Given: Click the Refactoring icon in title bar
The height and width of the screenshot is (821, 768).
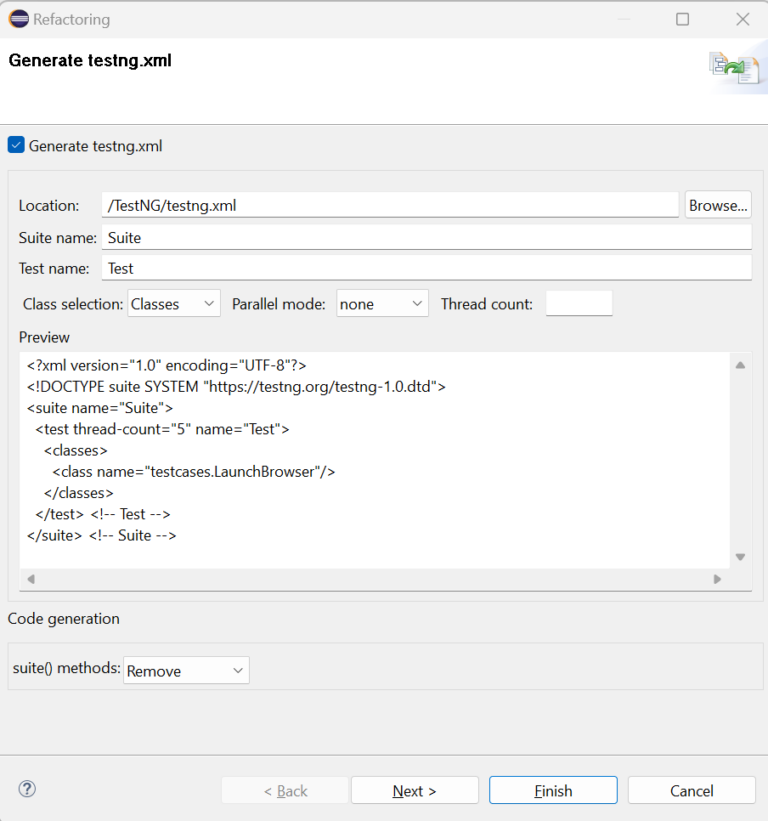Looking at the screenshot, I should 16,18.
